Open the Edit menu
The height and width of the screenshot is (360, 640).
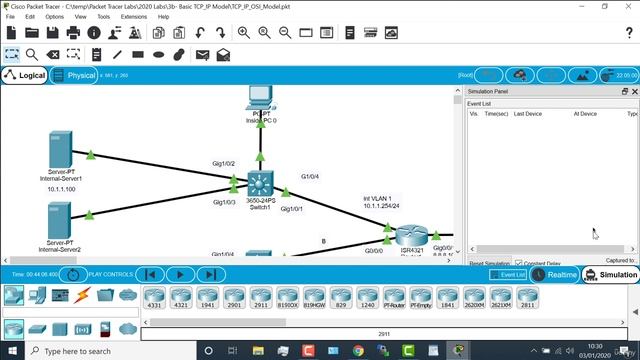pyautogui.click(x=30, y=17)
